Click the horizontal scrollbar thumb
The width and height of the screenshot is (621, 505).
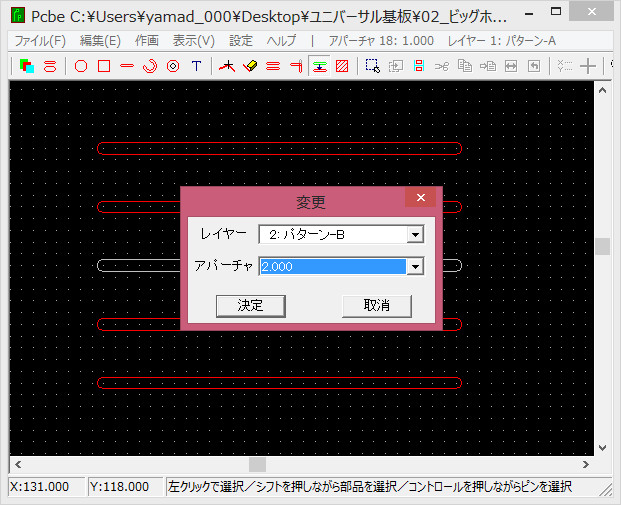coord(257,464)
